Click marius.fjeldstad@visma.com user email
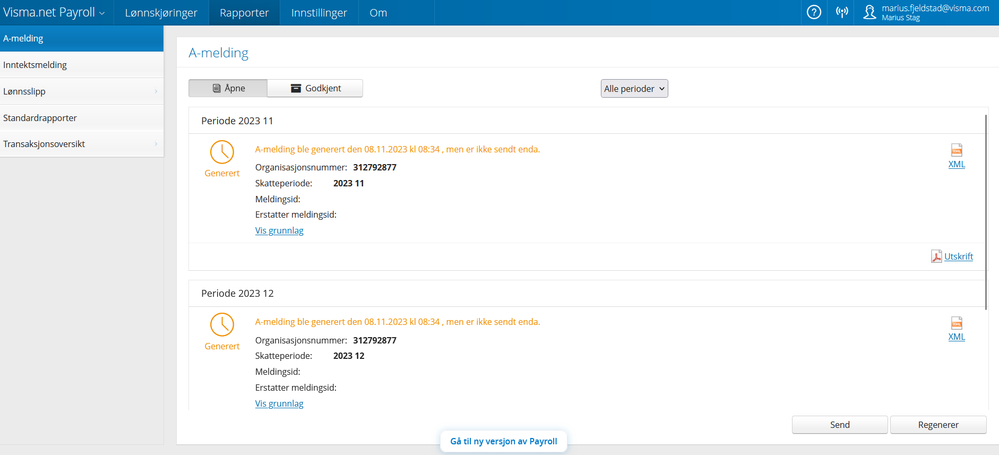 coord(935,8)
